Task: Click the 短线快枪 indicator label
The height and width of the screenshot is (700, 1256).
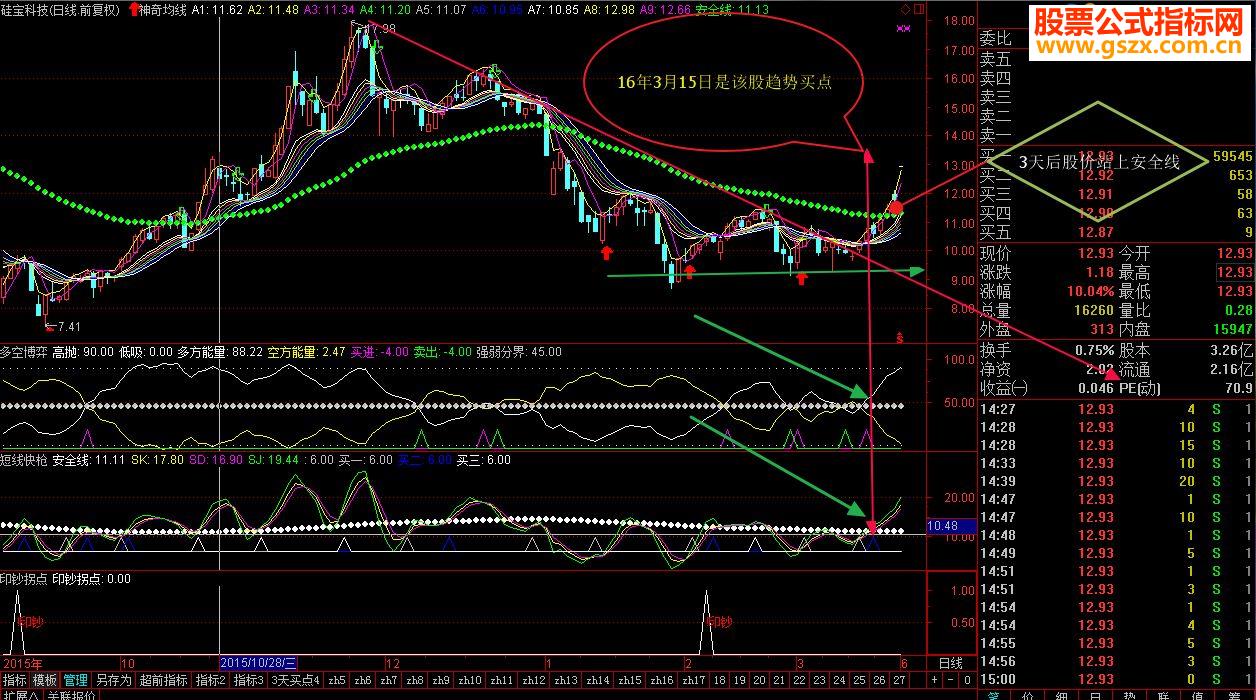Action: pos(24,460)
